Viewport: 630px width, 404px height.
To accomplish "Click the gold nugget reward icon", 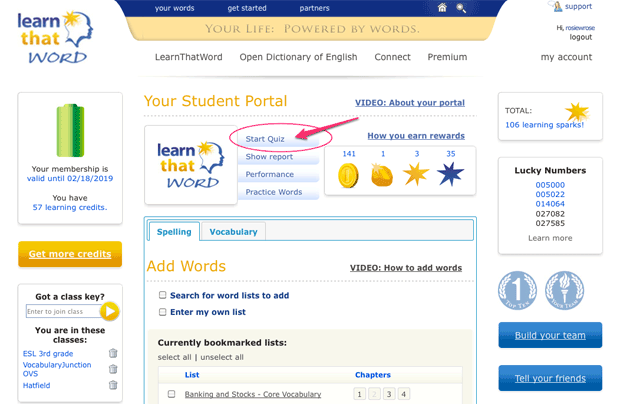I will tap(382, 175).
